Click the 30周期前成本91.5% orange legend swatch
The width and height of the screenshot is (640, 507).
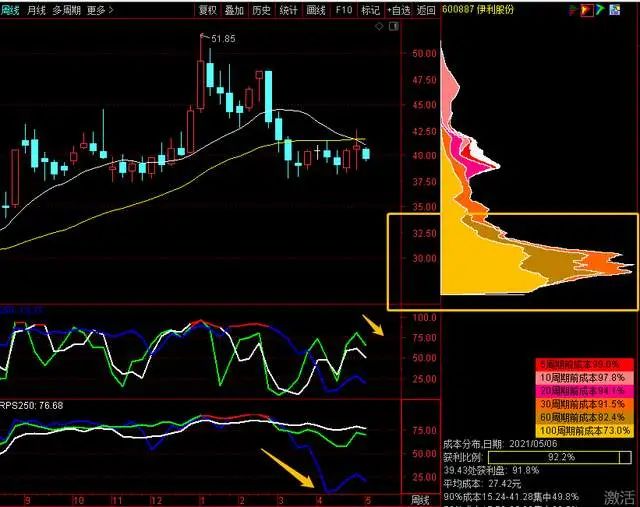(x=584, y=404)
